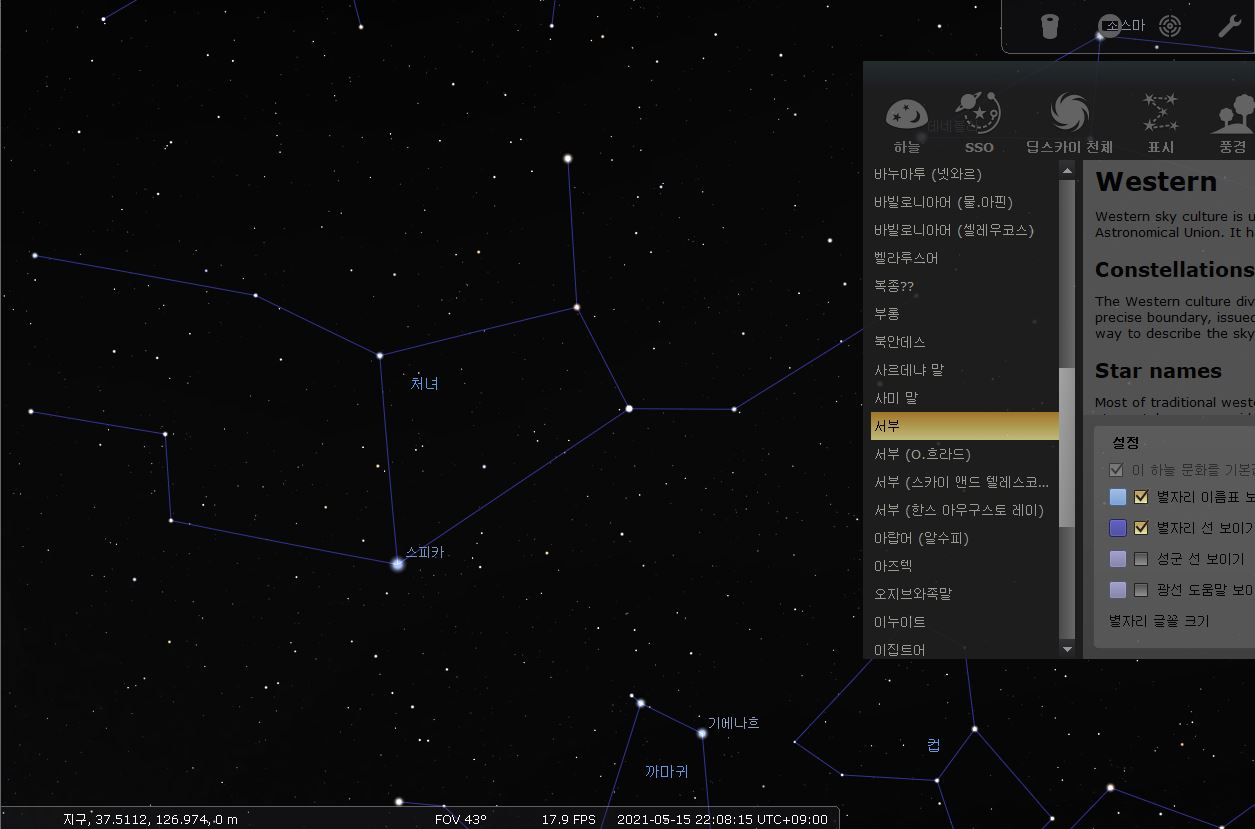Select the highlighted 서부 sky culture
The image size is (1255, 829).
click(x=964, y=426)
